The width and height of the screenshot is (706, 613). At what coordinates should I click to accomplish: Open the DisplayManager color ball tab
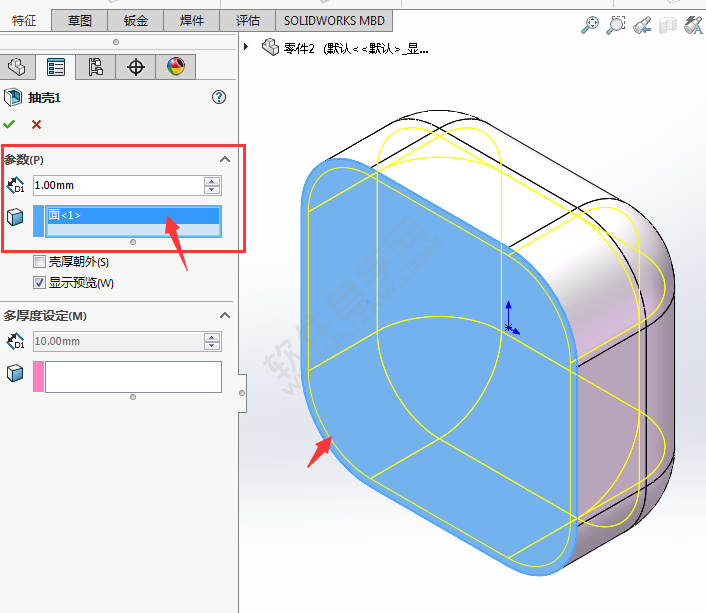tap(176, 67)
